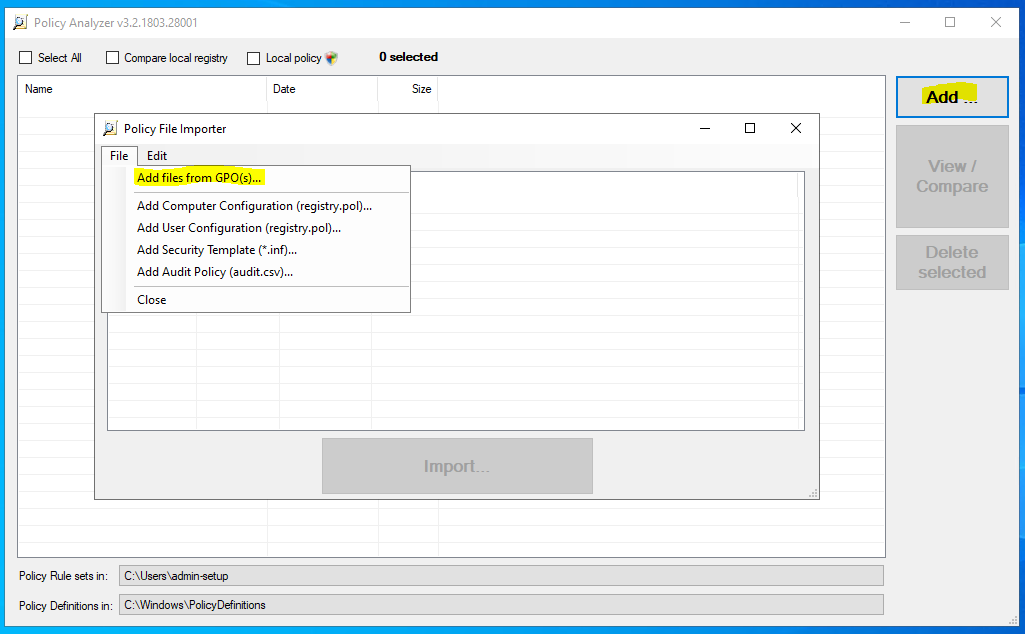Maximize the Policy Analyzer main window

pyautogui.click(x=950, y=22)
